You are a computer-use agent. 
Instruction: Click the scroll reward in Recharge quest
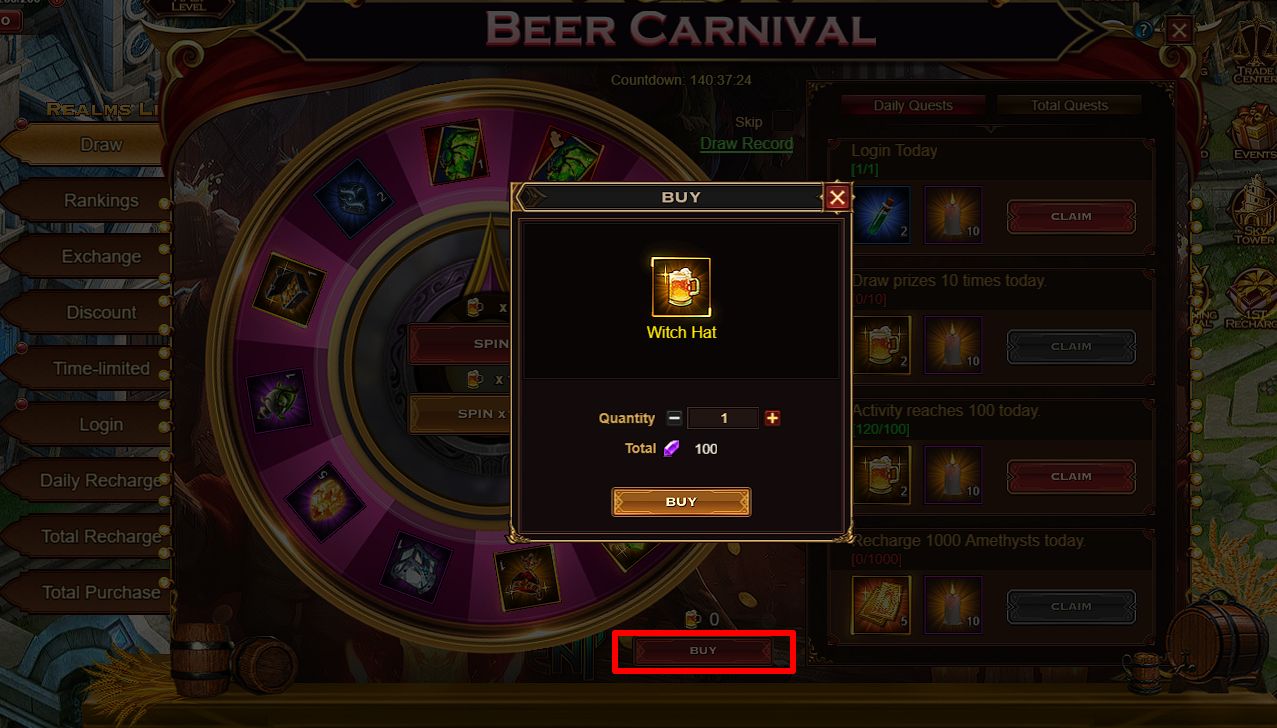(x=881, y=605)
